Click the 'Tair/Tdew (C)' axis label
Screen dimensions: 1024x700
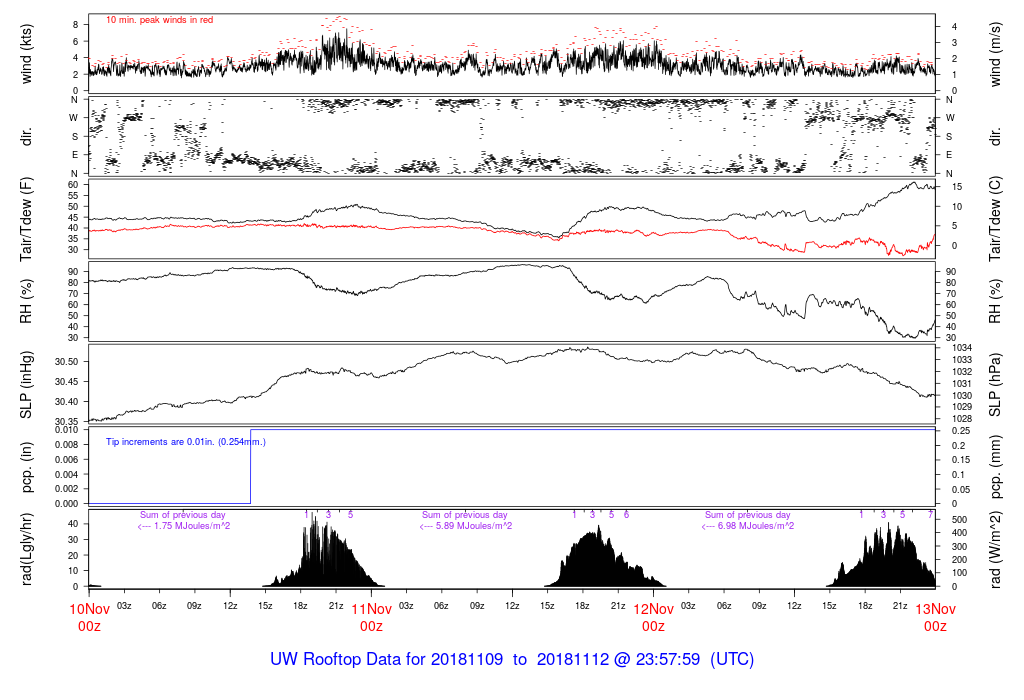pyautogui.click(x=995, y=219)
